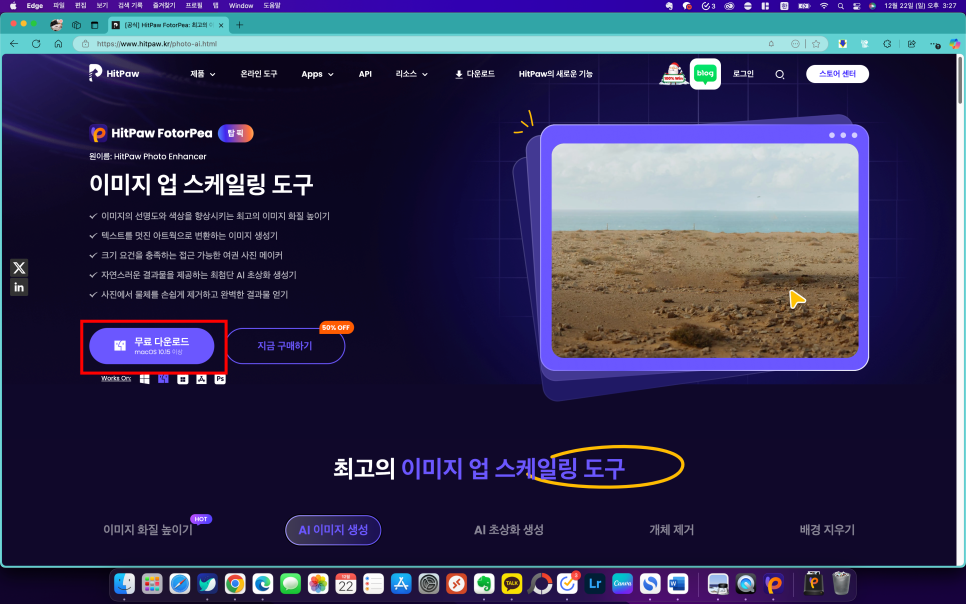
Task: Click the 탑 픽 badge next to FotorPea
Action: 235,133
